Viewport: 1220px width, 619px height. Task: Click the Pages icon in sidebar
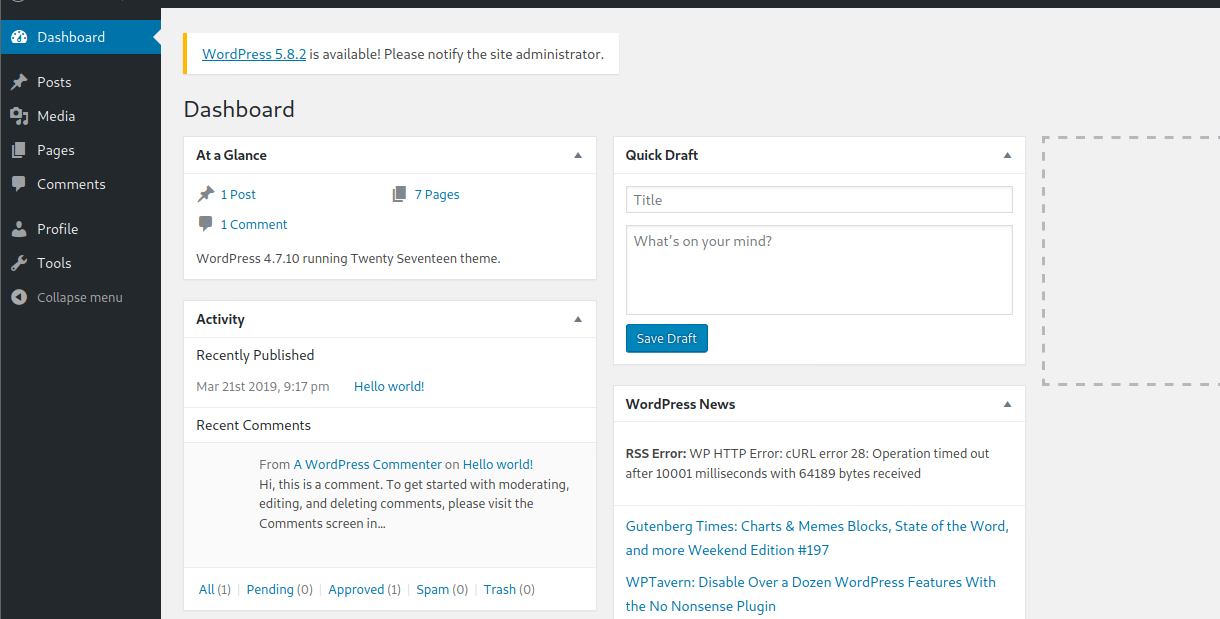[x=19, y=150]
